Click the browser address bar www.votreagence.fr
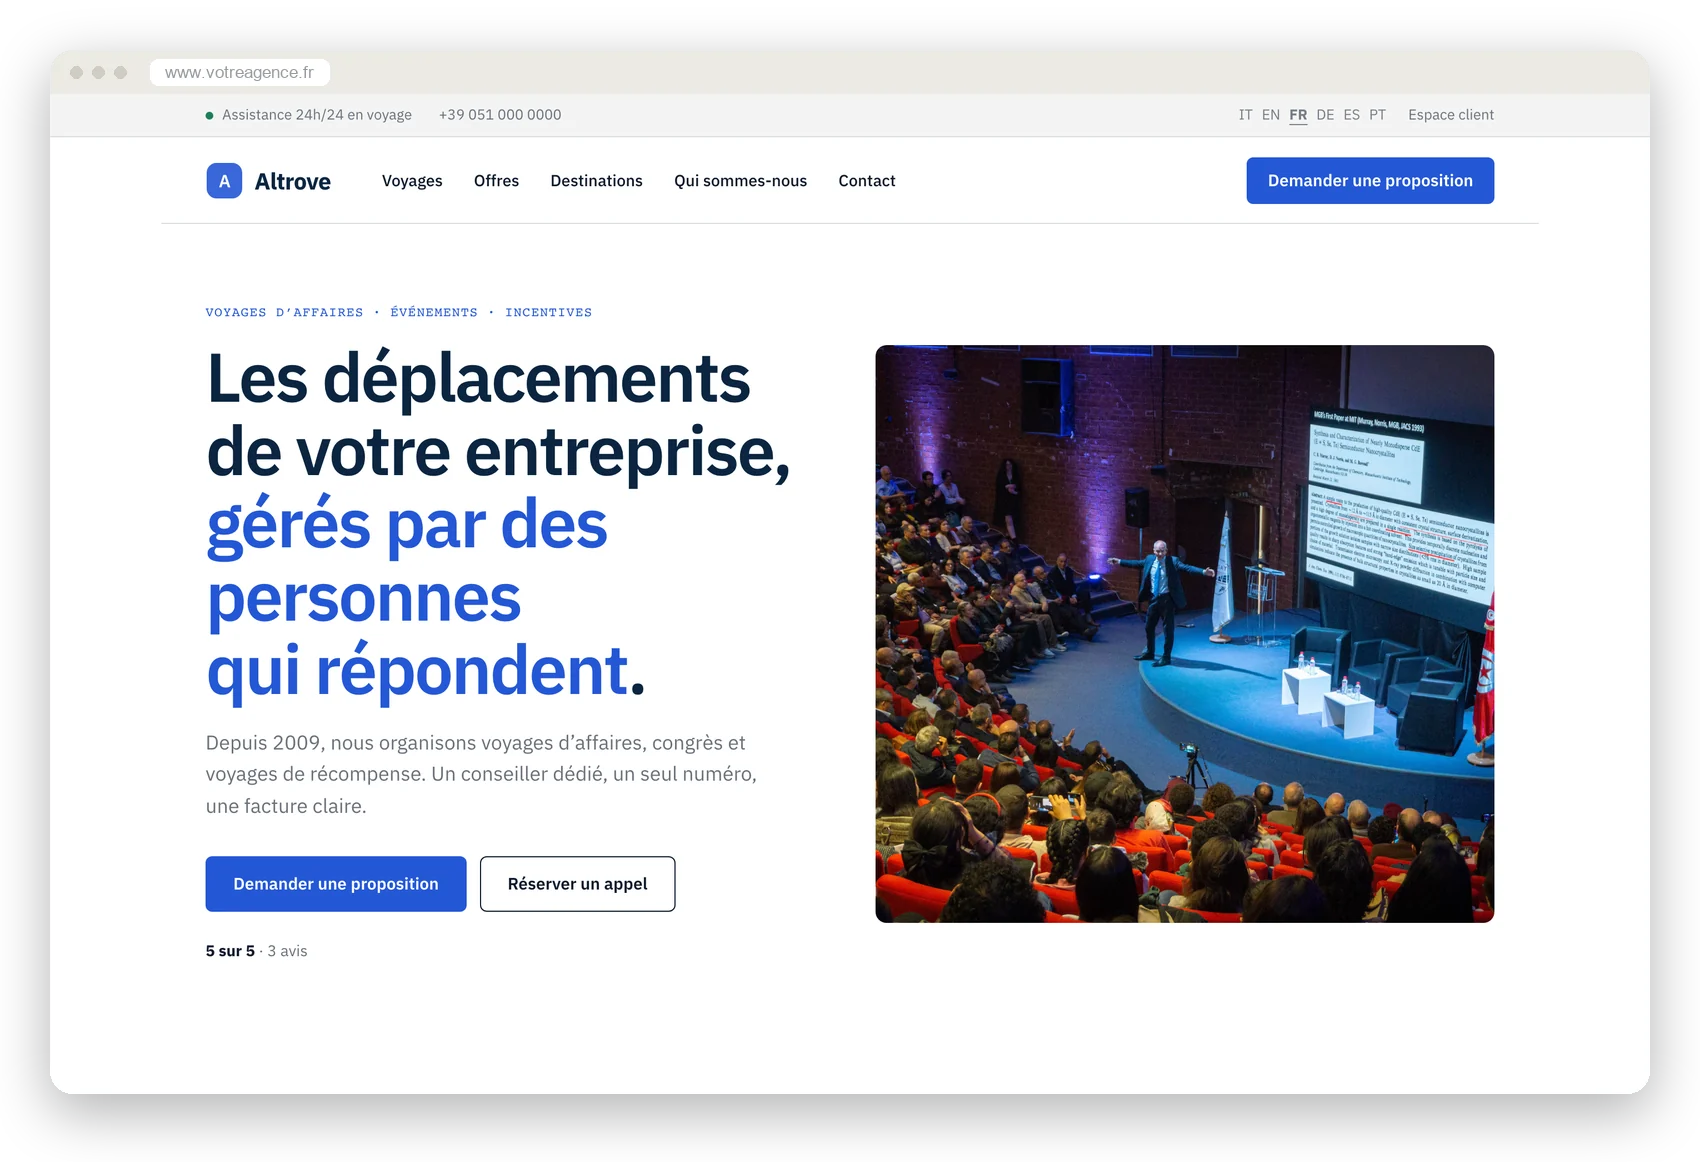This screenshot has height=1162, width=1700. [240, 72]
